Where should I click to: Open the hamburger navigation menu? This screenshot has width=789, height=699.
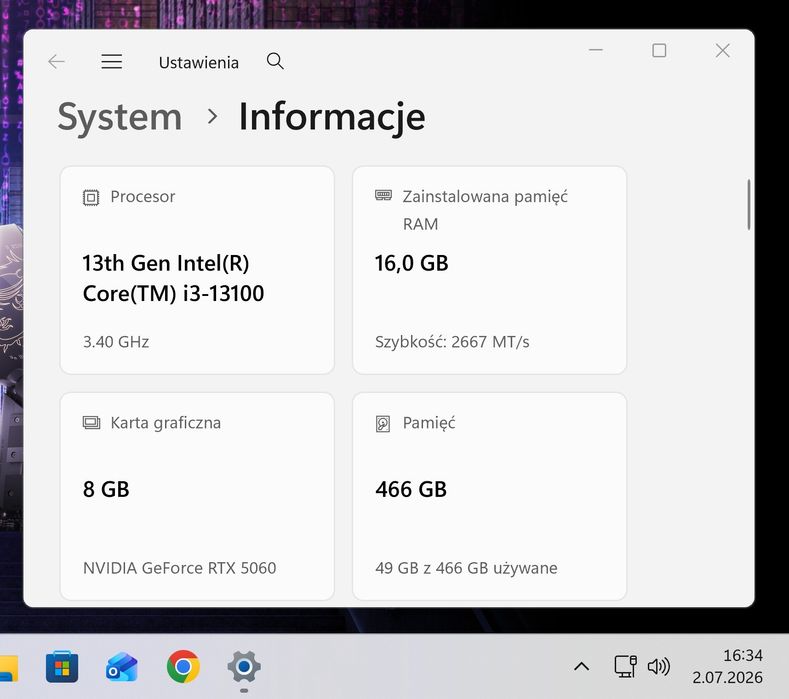click(x=111, y=61)
